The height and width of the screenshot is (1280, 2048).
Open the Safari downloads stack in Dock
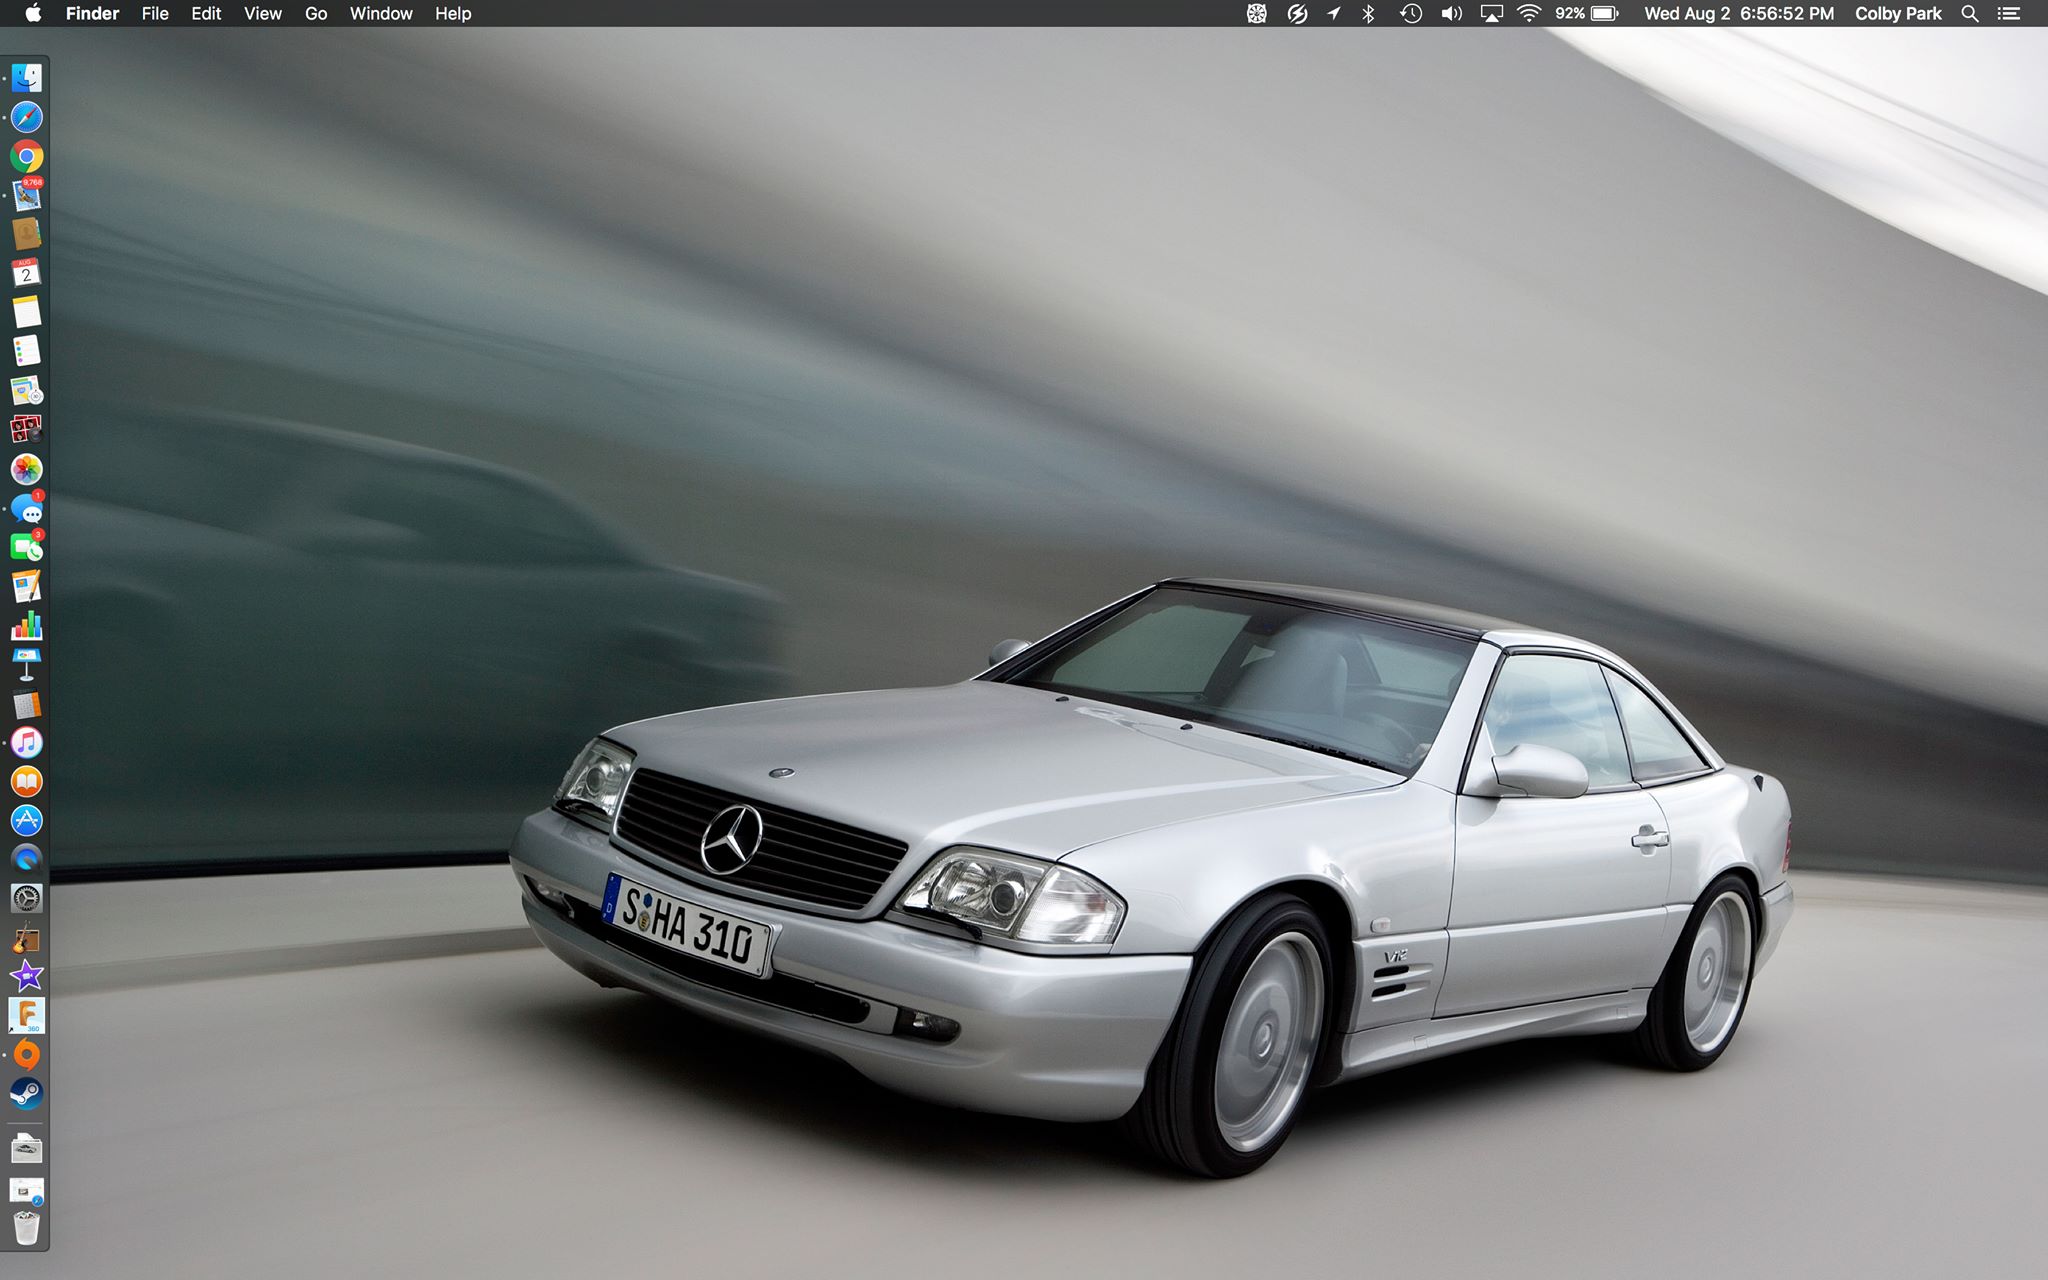[x=27, y=1190]
